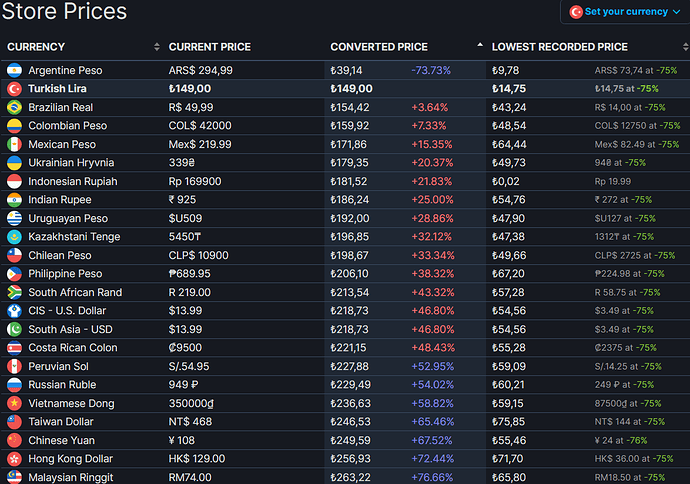Click the Brazilian Real flag icon
Screen dimensions: 690x484
click(15, 107)
